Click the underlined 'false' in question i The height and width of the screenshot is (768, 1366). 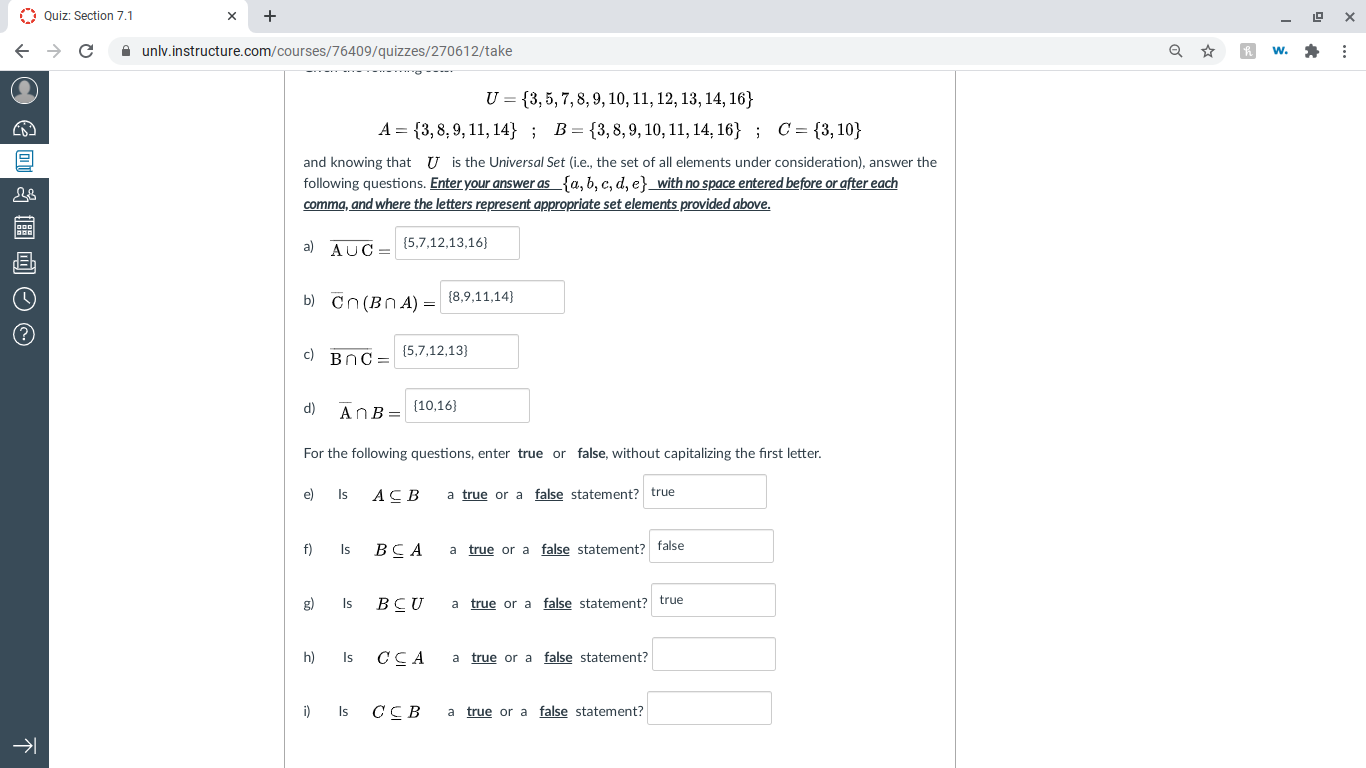553,711
